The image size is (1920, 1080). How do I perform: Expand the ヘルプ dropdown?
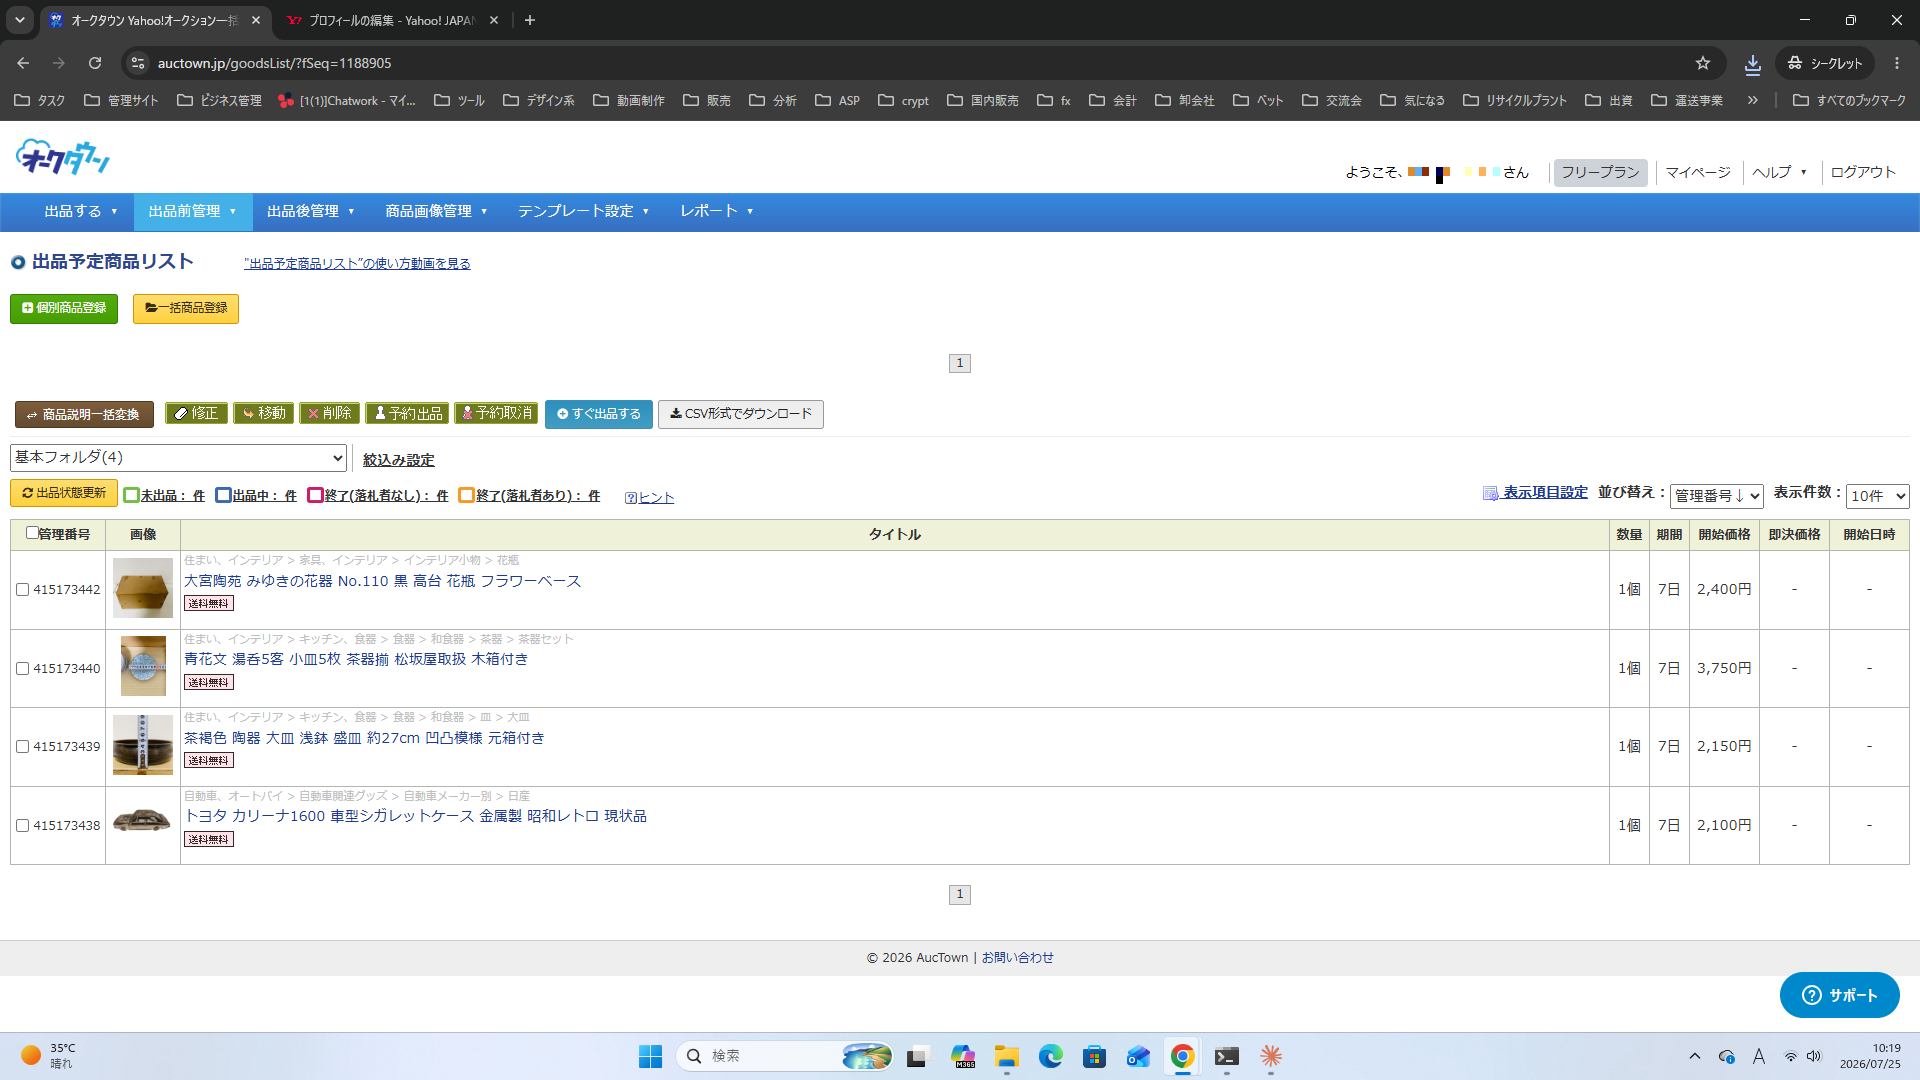[1779, 172]
